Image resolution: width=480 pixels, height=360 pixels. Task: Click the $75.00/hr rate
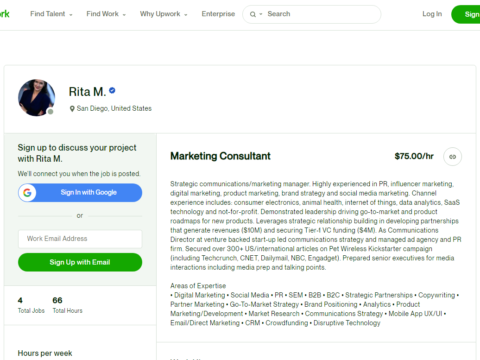point(414,156)
